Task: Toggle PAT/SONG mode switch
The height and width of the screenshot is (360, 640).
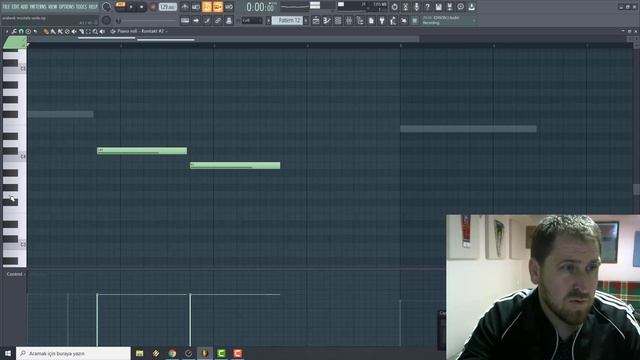Action: pos(120,5)
